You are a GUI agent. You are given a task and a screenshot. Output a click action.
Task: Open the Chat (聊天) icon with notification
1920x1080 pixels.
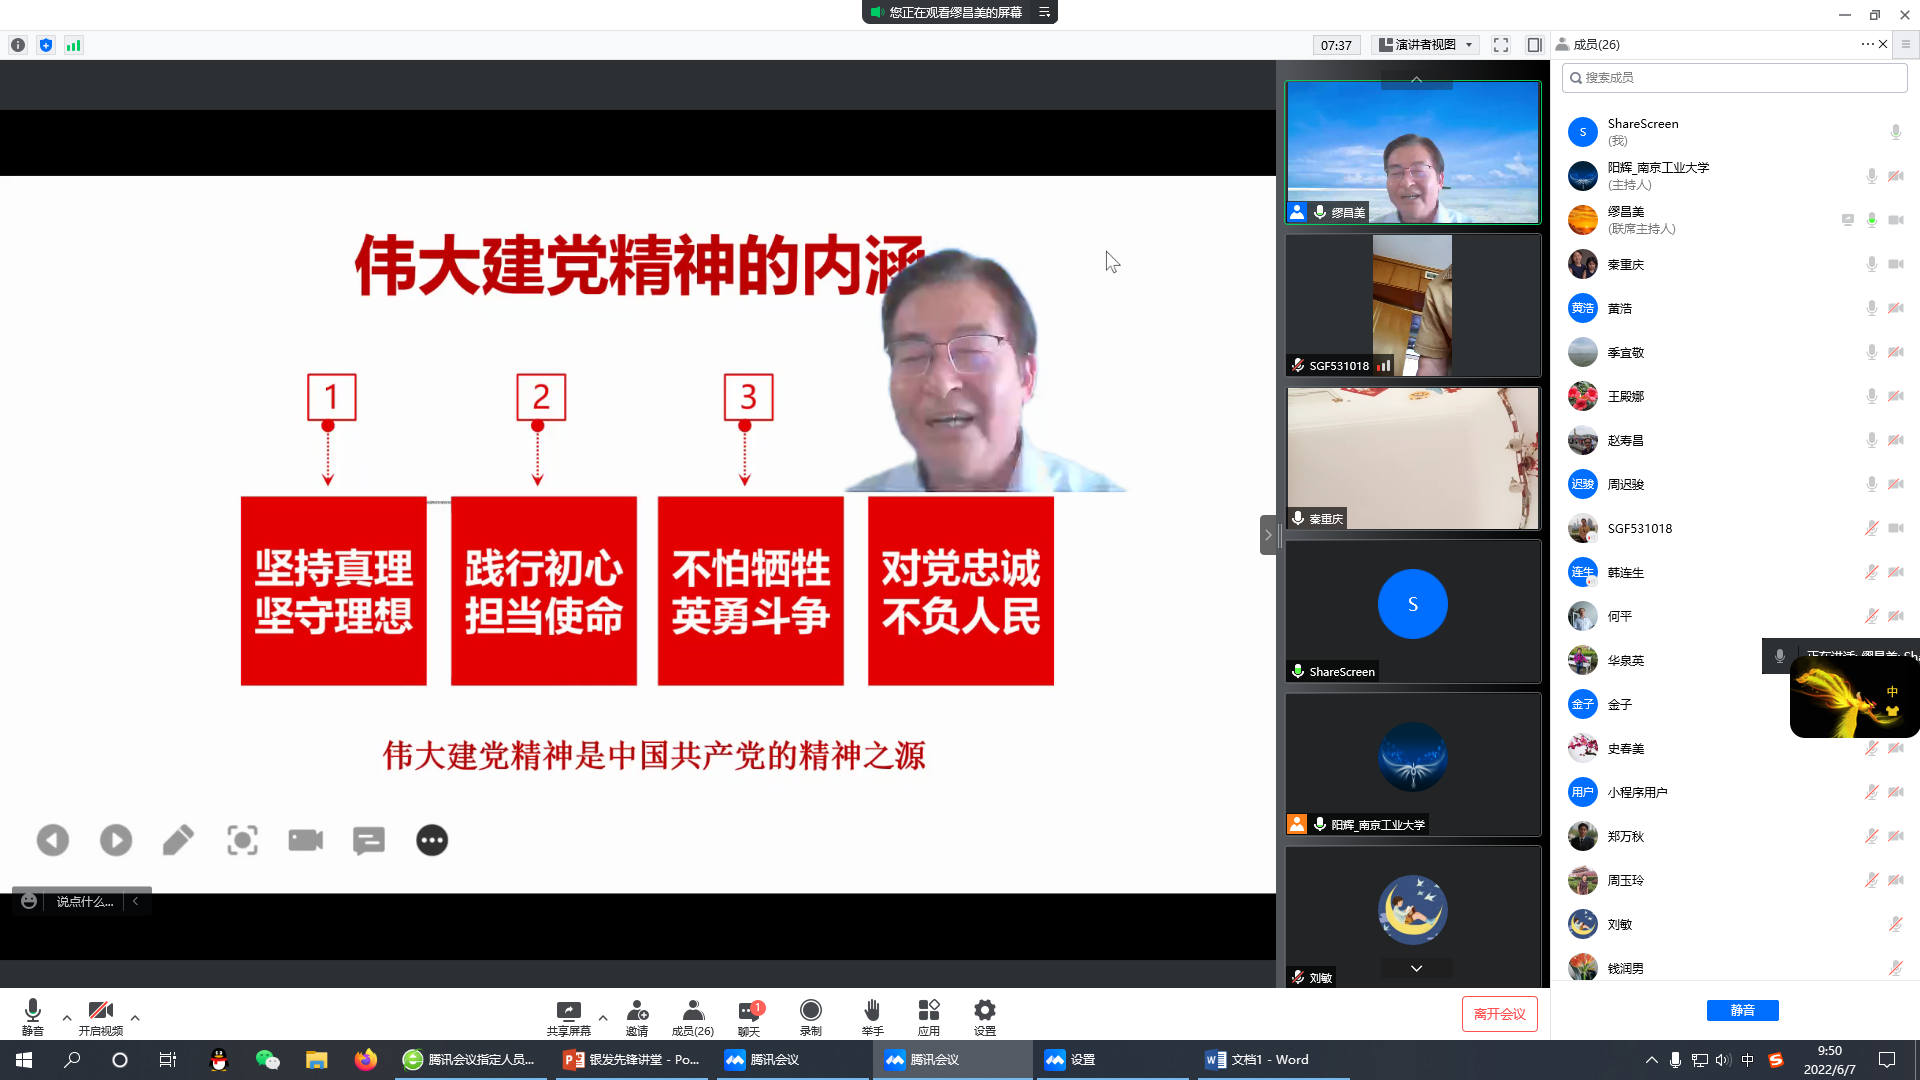[x=749, y=1011]
